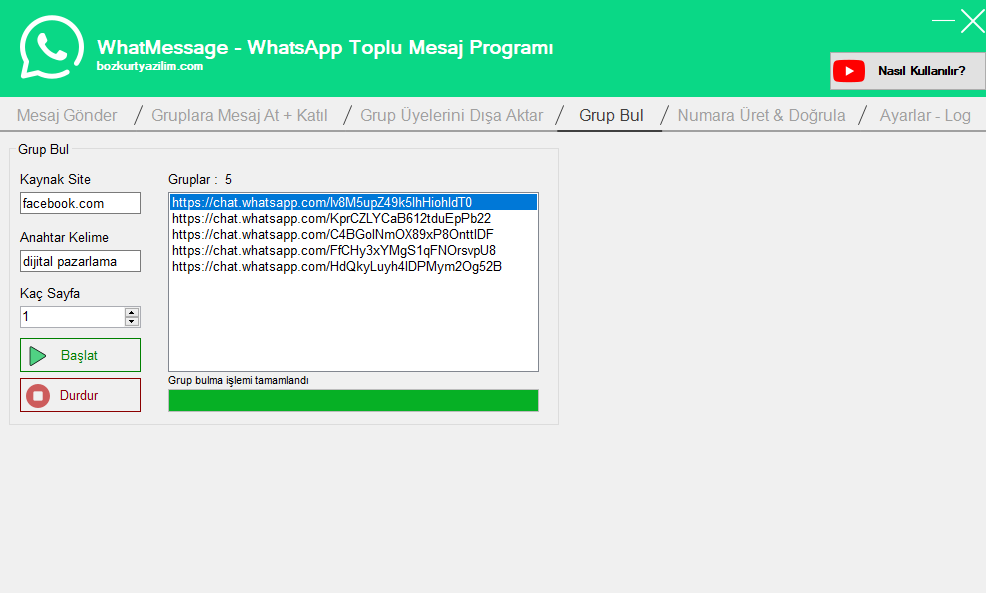Click the green progress bar
This screenshot has height=593, width=986.
353,401
